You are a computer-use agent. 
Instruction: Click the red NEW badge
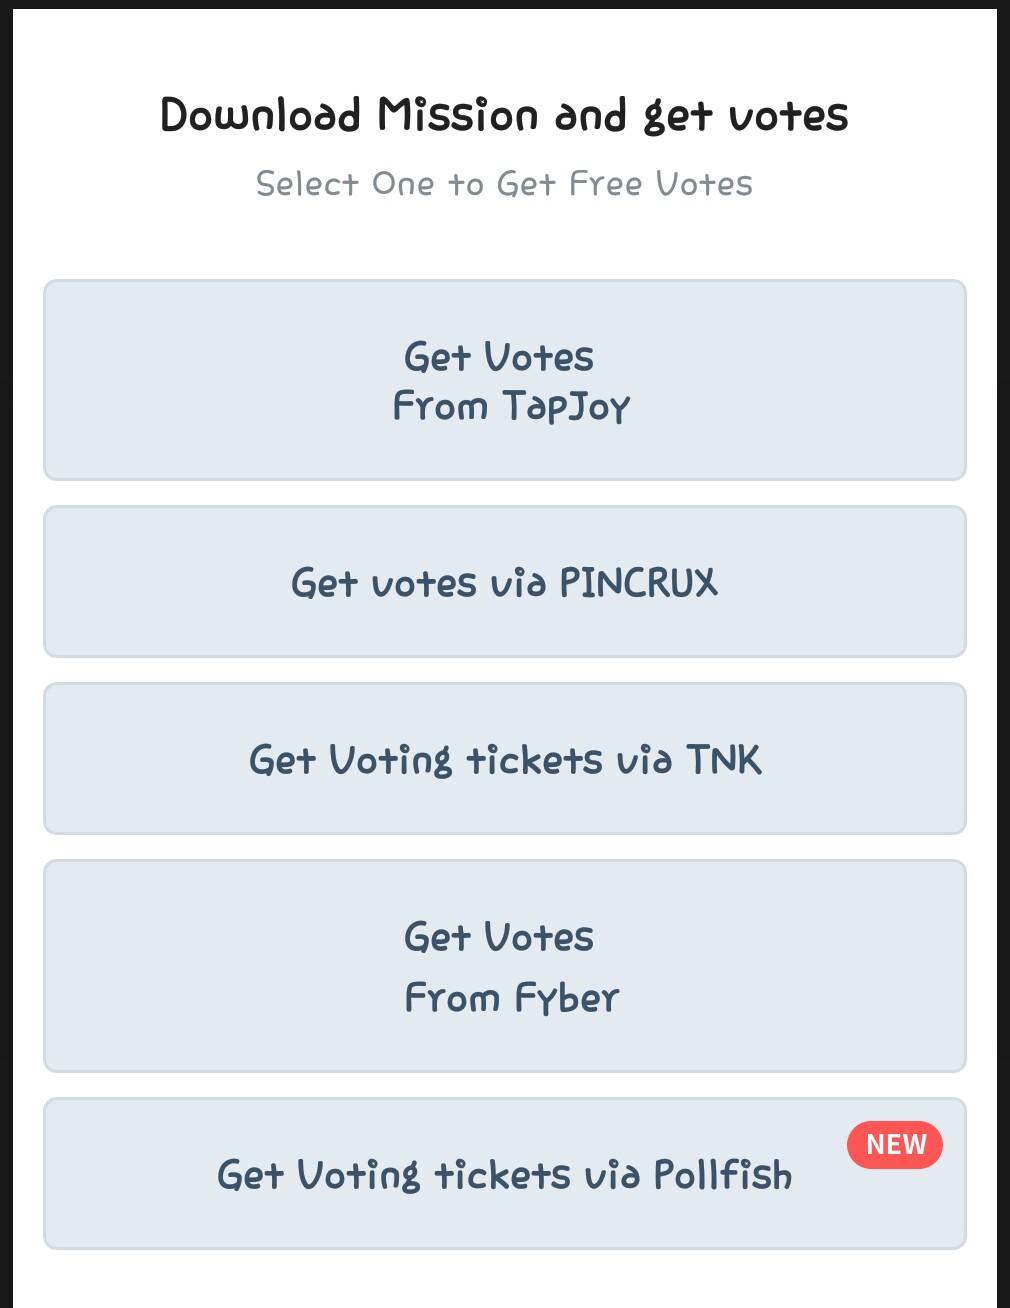point(895,1145)
